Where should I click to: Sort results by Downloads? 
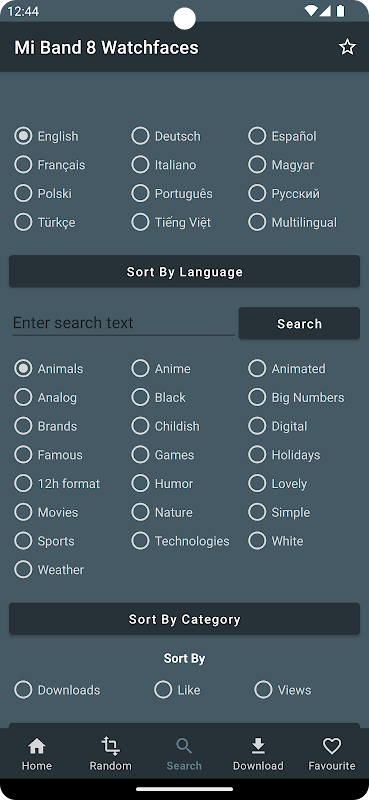(57, 690)
